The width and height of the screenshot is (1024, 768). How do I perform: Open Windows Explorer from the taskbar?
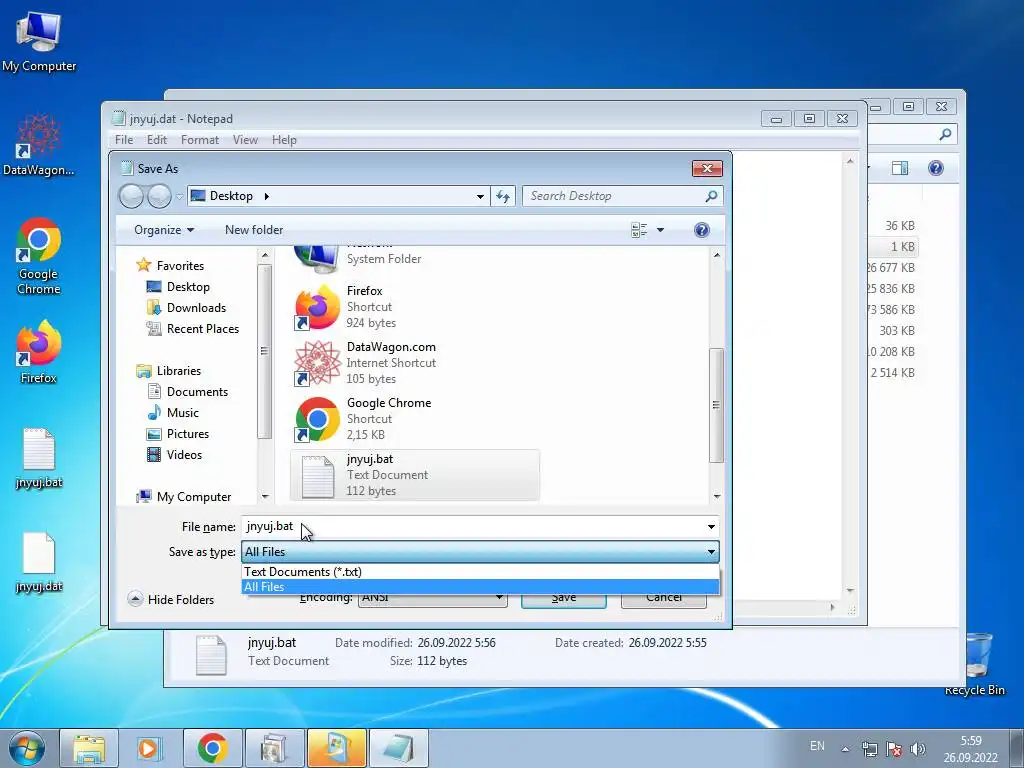click(89, 748)
